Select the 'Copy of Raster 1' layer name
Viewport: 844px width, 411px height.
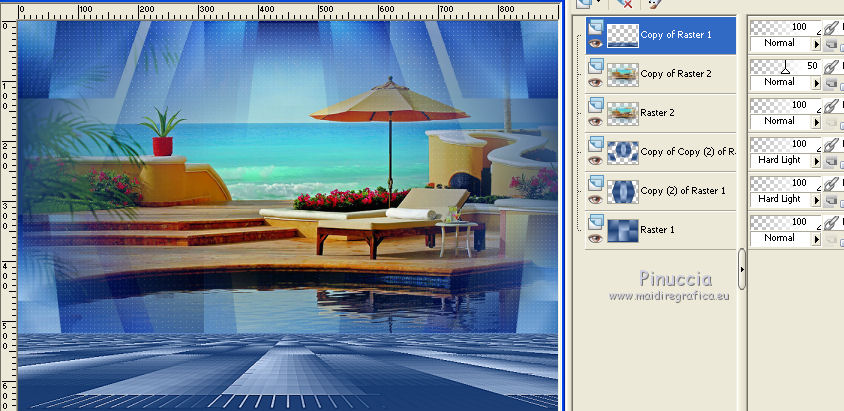676,35
